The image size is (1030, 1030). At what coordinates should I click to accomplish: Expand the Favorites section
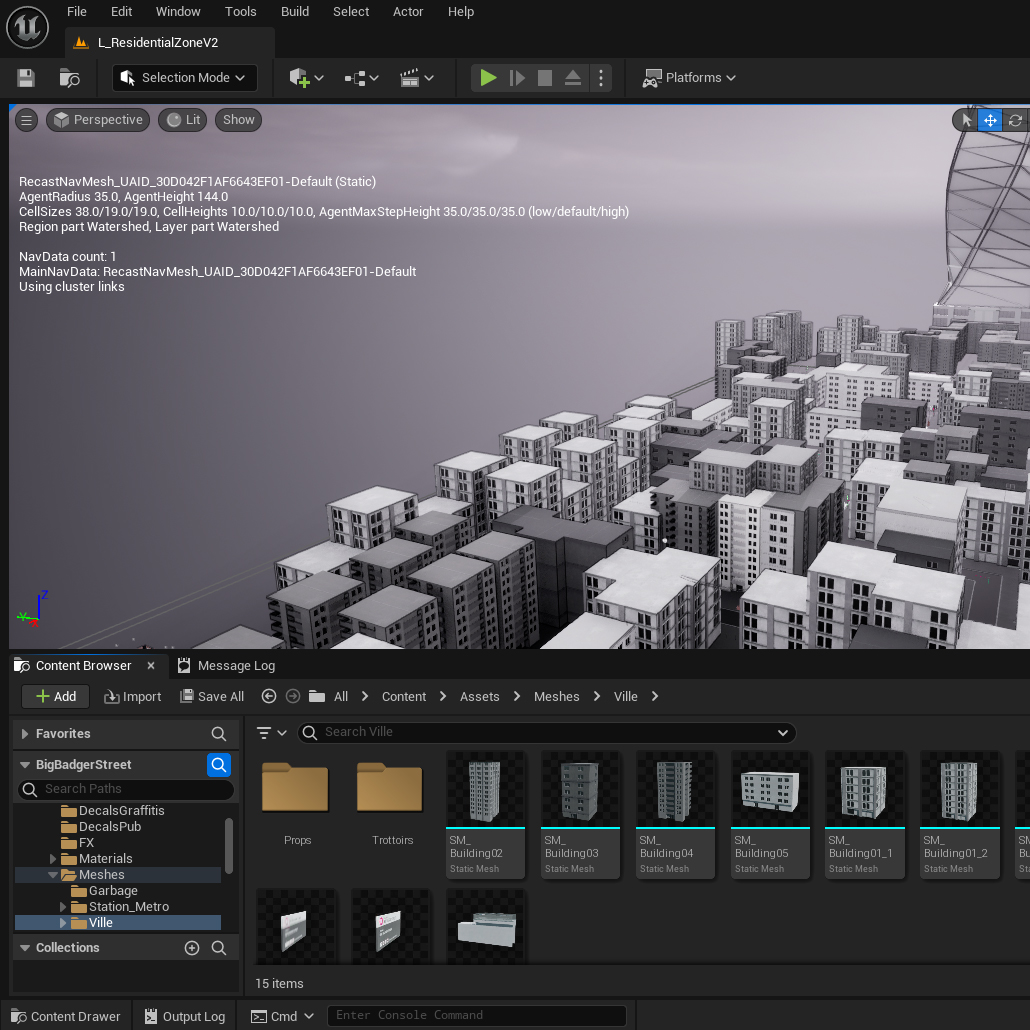25,734
